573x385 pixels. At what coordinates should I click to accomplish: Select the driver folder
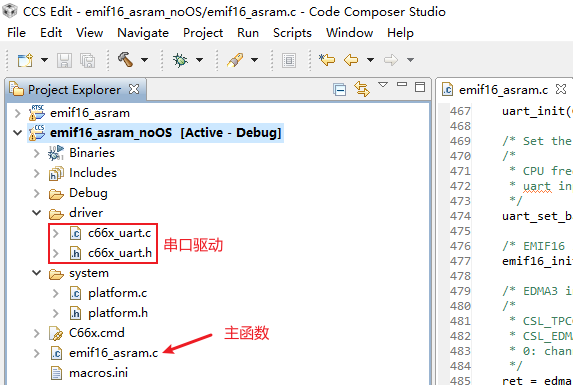click(x=86, y=213)
